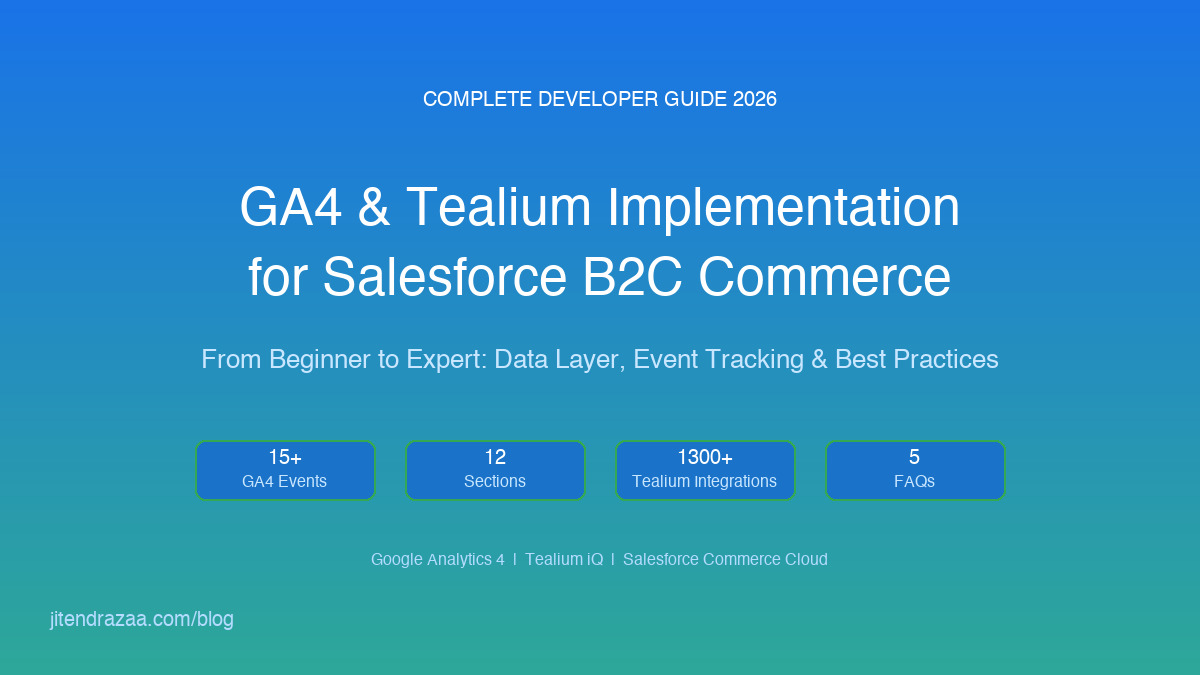Click the Google Analytics 4 footer label
Image resolution: width=1200 pixels, height=675 pixels.
(437, 559)
